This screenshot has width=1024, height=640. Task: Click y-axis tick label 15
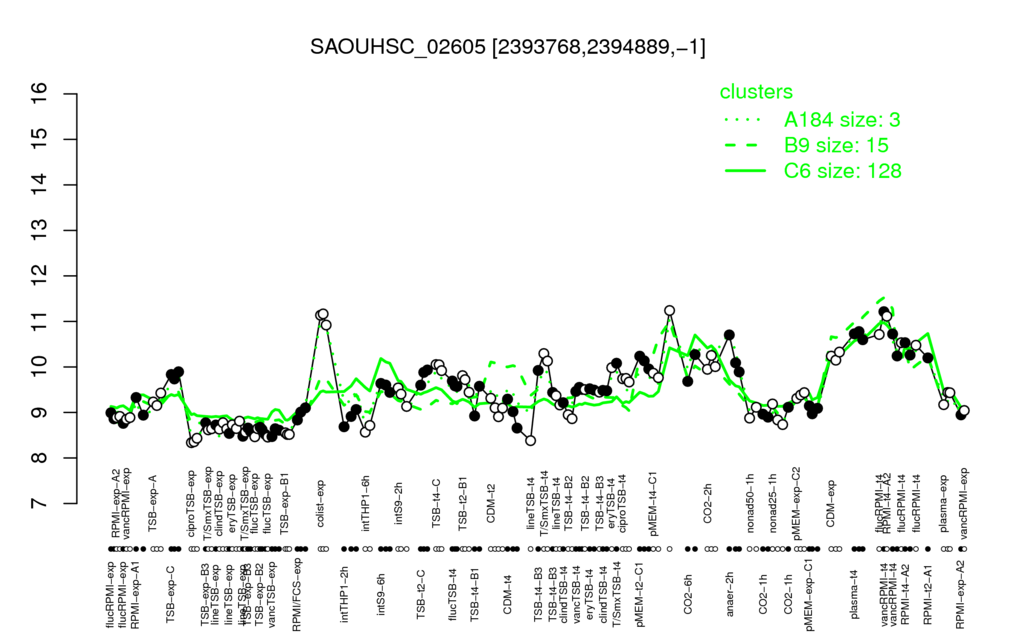39,139
